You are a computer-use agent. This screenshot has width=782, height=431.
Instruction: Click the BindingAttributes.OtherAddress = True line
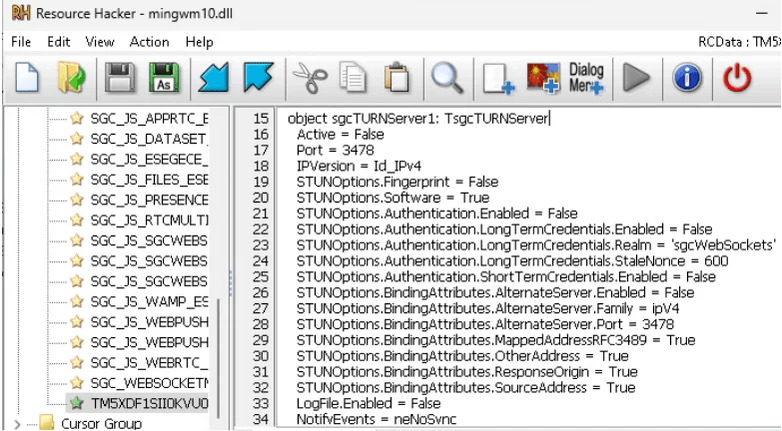click(462, 356)
